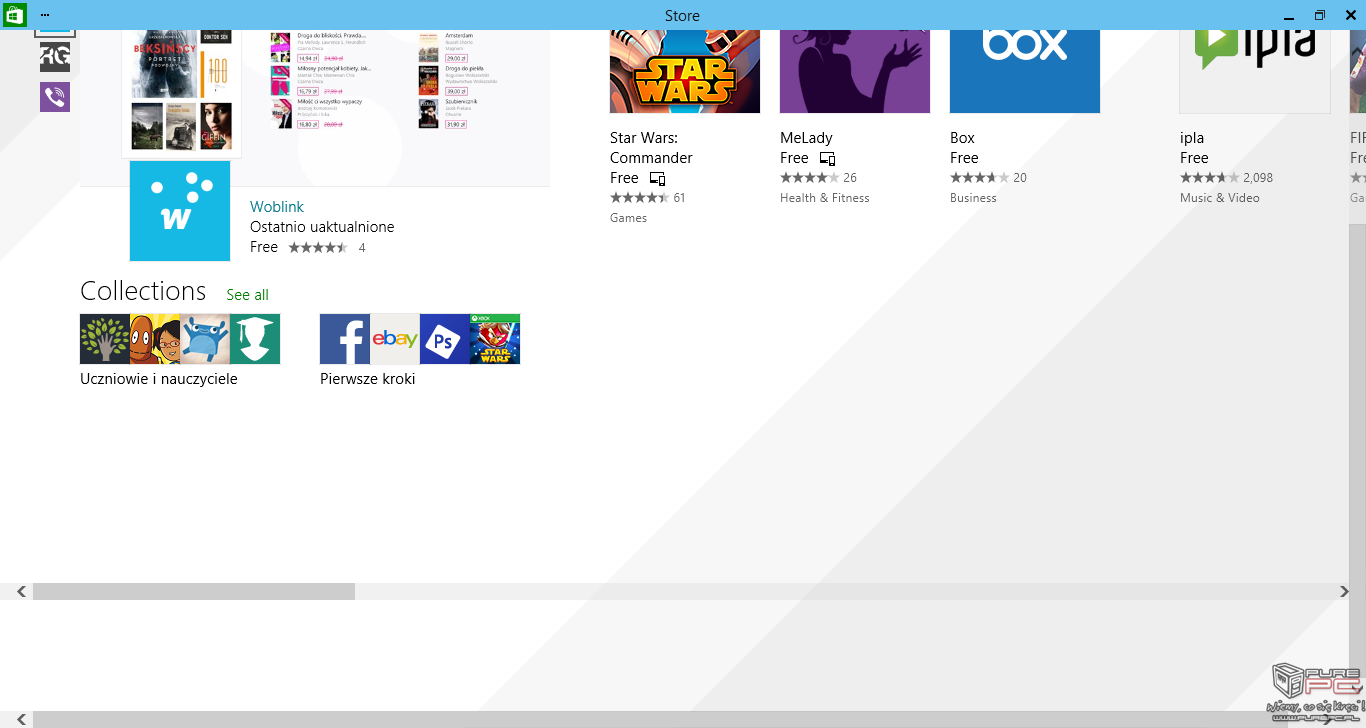
Task: Click the bottom window scrollbar left arrow
Action: (21, 720)
